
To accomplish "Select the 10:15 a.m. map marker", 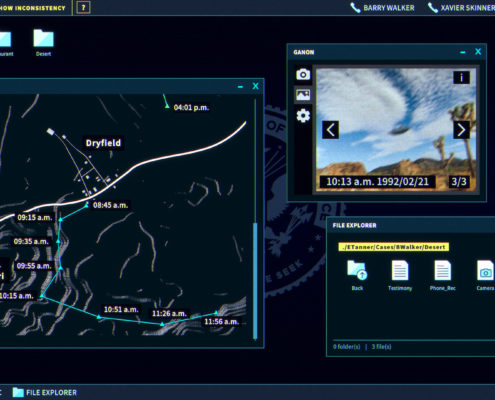I will (x=42, y=295).
